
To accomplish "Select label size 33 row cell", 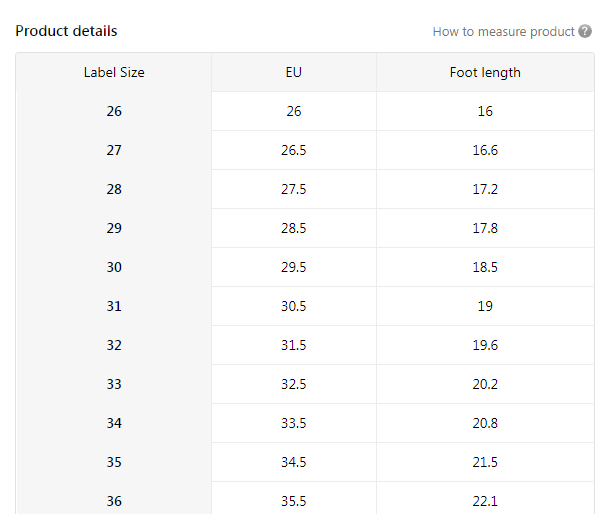I will (114, 384).
